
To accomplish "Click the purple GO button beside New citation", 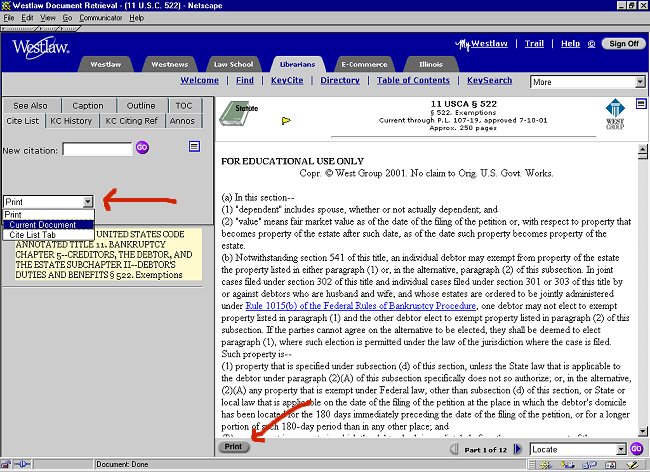I will tap(142, 147).
